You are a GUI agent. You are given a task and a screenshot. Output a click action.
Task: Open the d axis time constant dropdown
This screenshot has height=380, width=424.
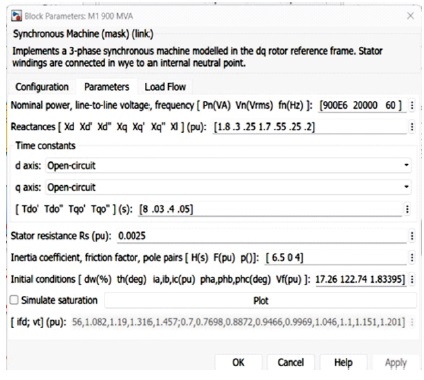tap(228, 166)
